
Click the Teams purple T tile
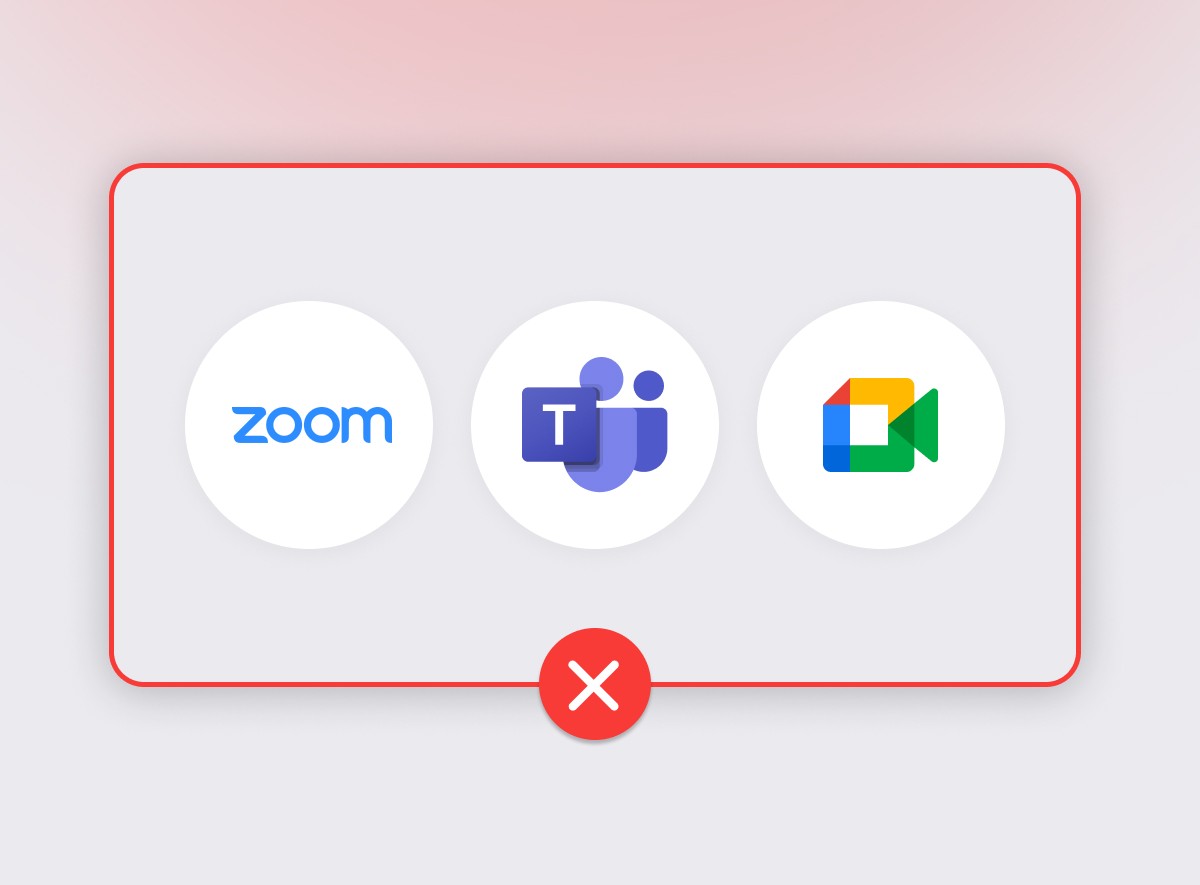560,424
